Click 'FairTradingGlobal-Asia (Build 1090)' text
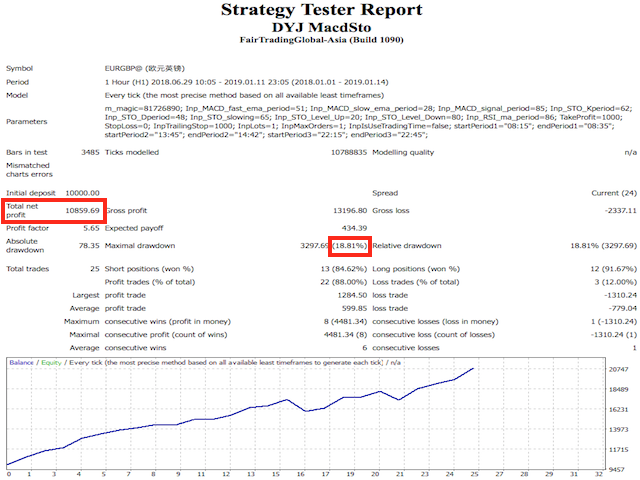Image resolution: width=640 pixels, height=480 pixels. tap(322, 40)
